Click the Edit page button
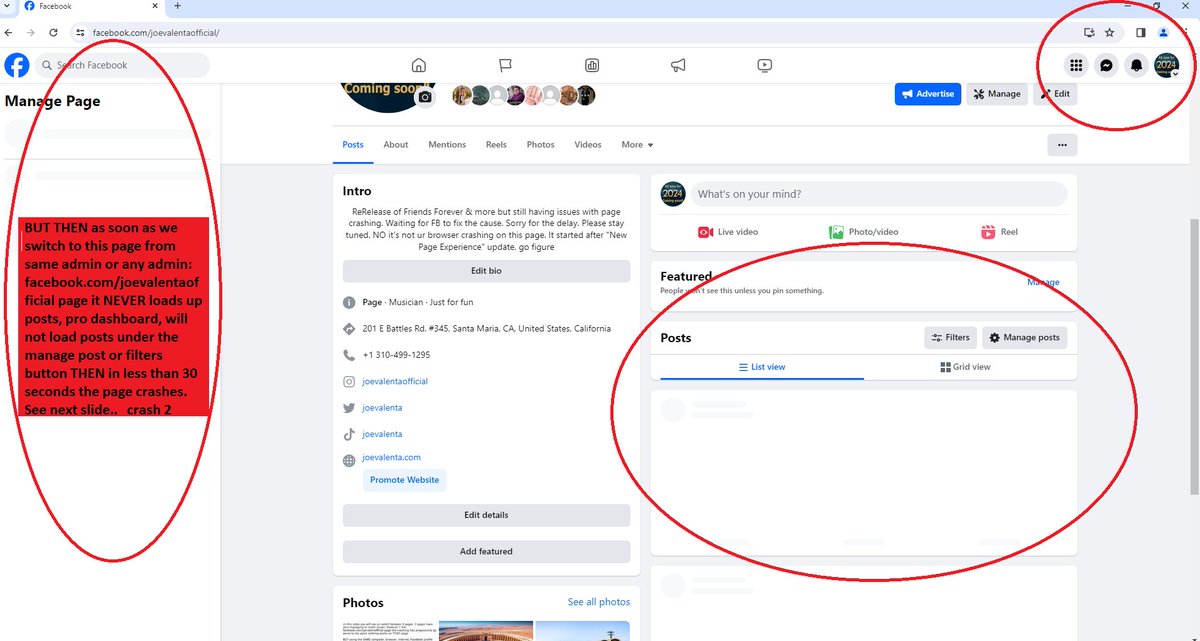This screenshot has height=641, width=1200. [x=1056, y=94]
